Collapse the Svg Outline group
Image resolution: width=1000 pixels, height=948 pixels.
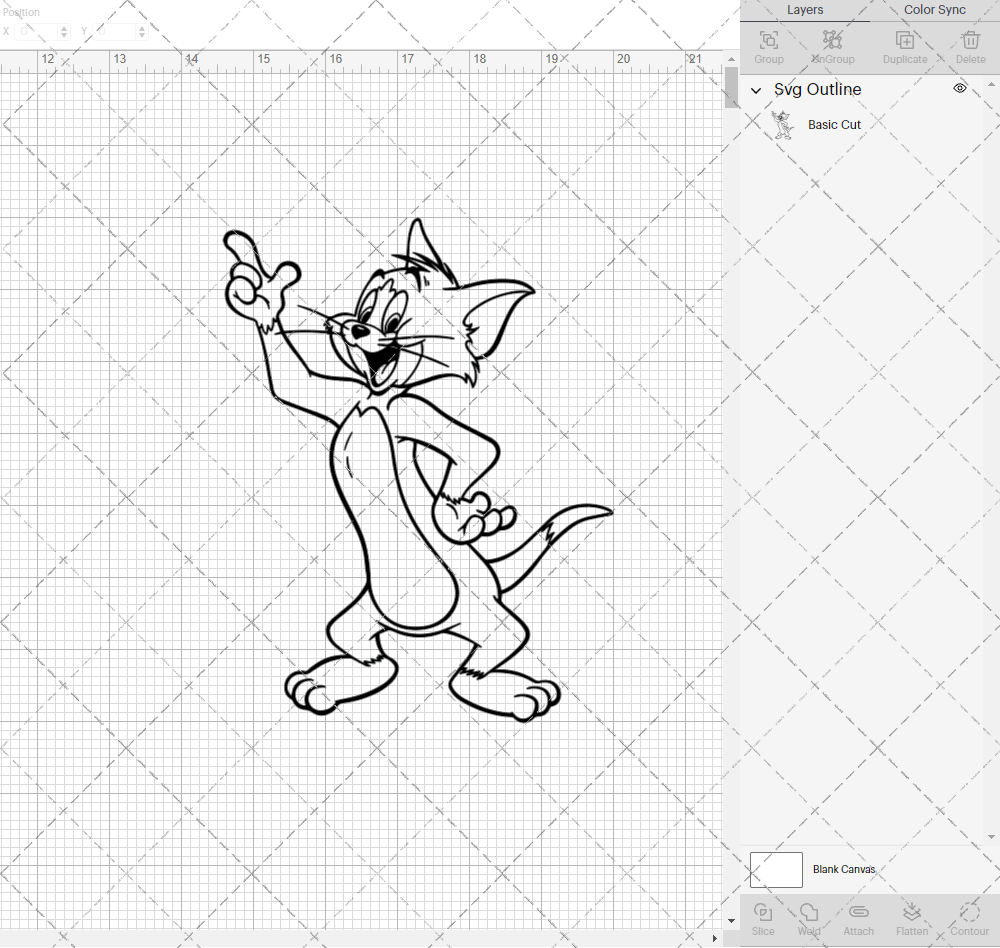tap(757, 90)
